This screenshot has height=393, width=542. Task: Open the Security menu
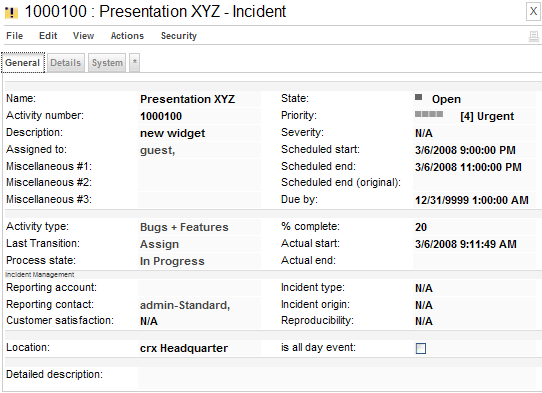coord(179,36)
